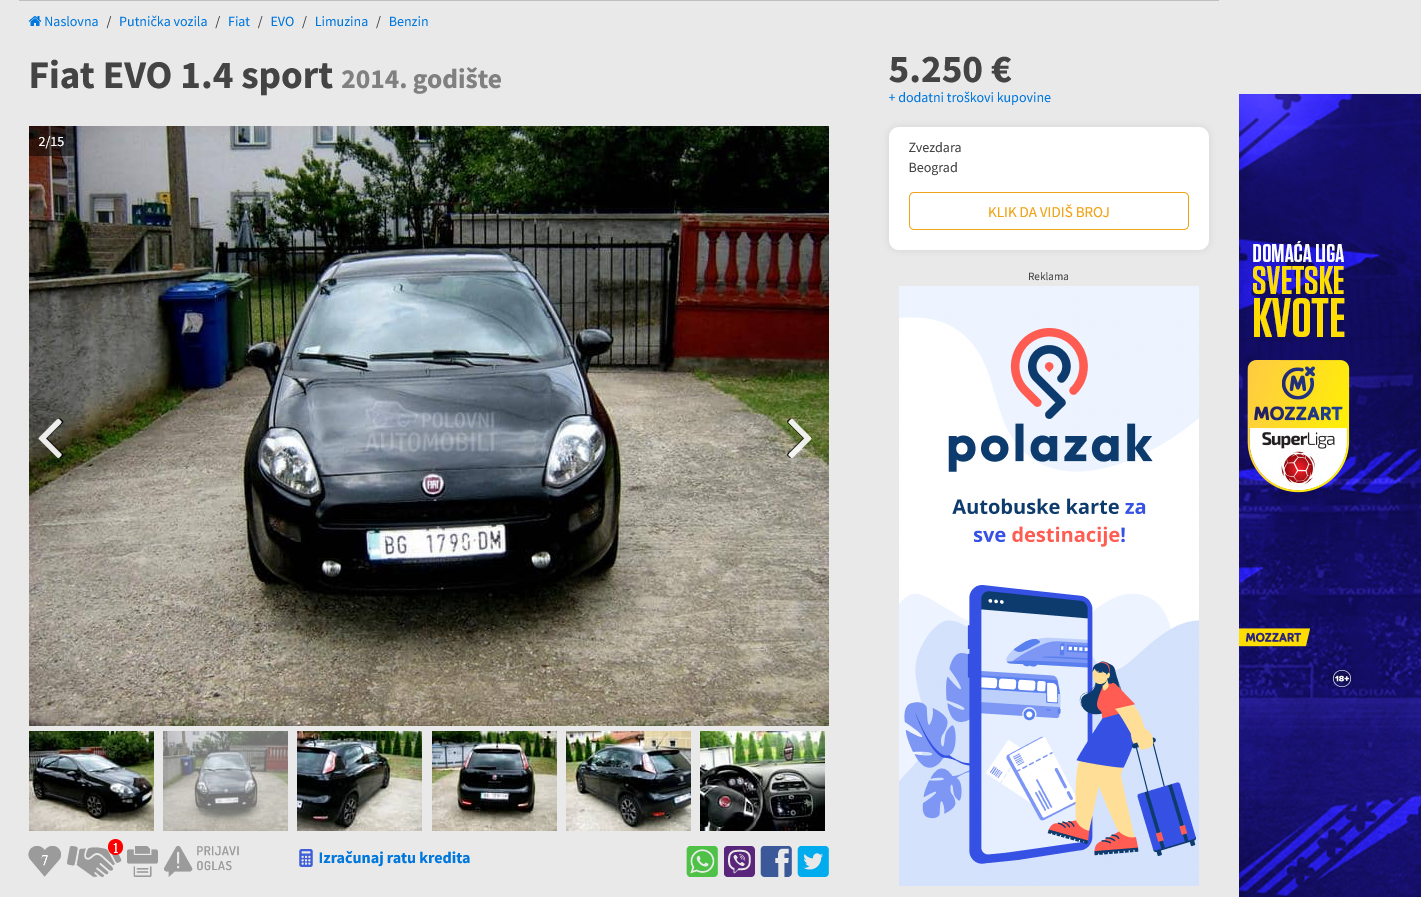Print the listing using printer icon

(x=142, y=861)
